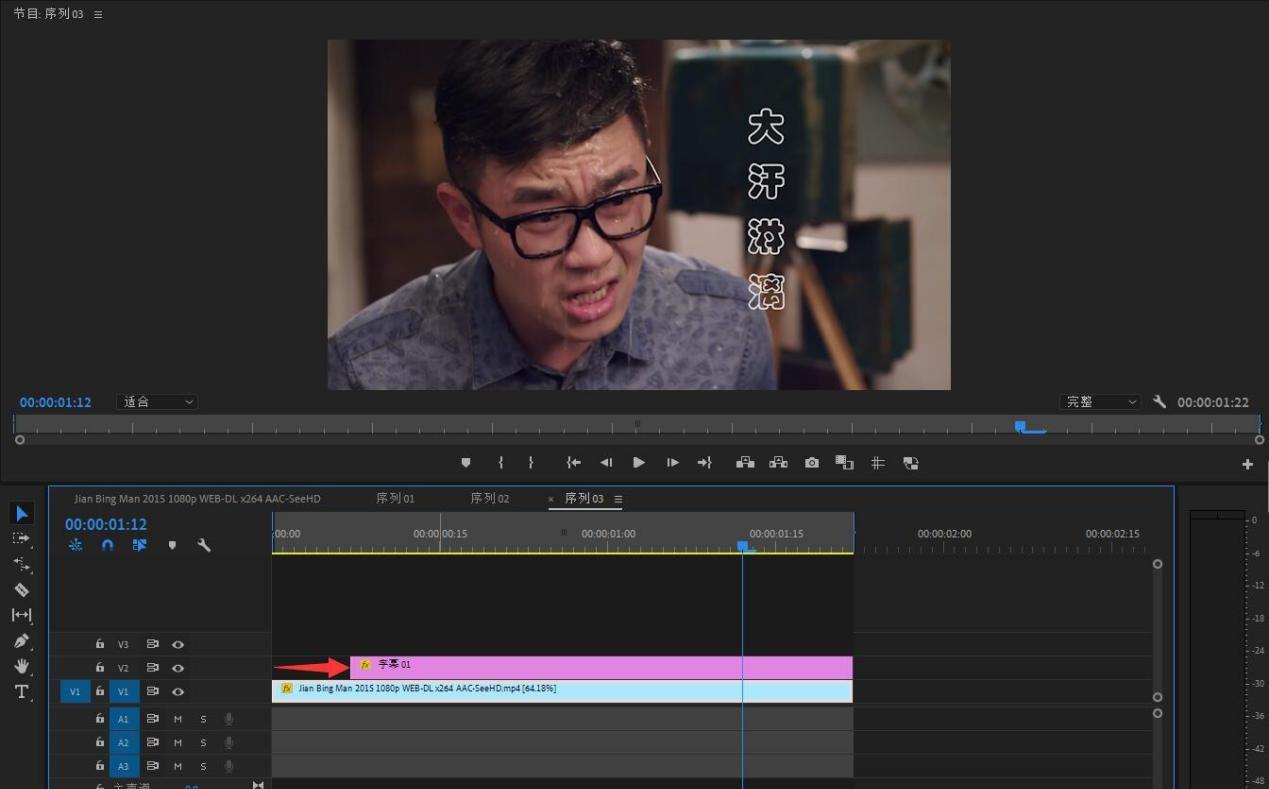Select the Type tool

coord(21,692)
